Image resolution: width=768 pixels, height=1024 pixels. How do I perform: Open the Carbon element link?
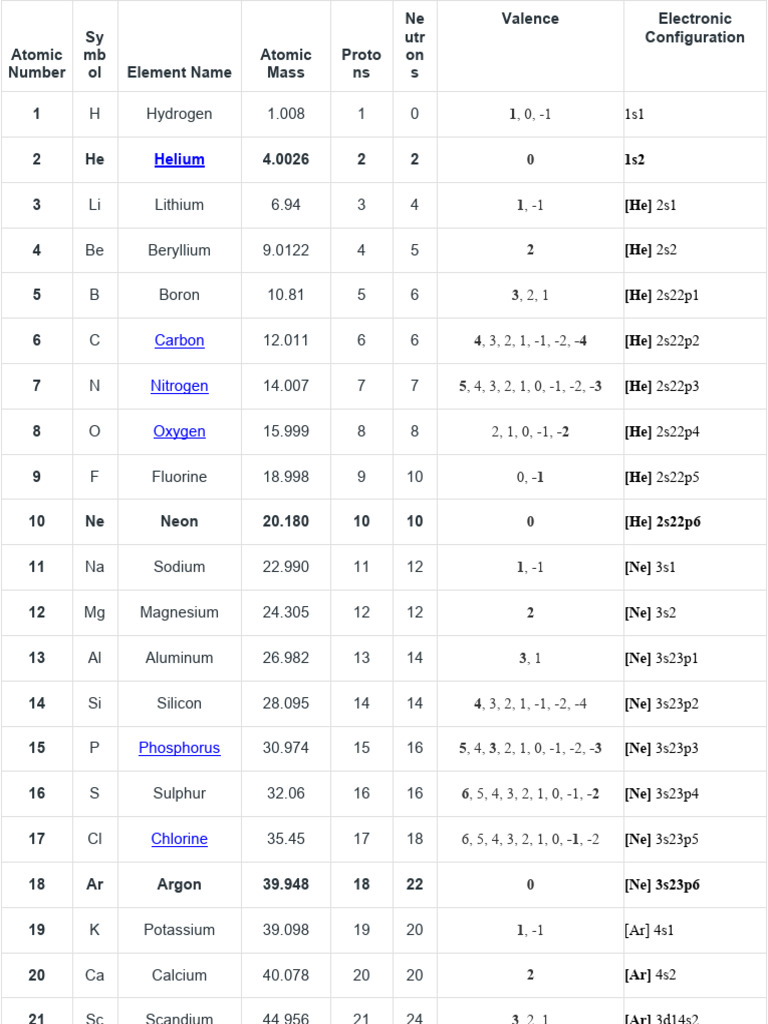tap(179, 340)
